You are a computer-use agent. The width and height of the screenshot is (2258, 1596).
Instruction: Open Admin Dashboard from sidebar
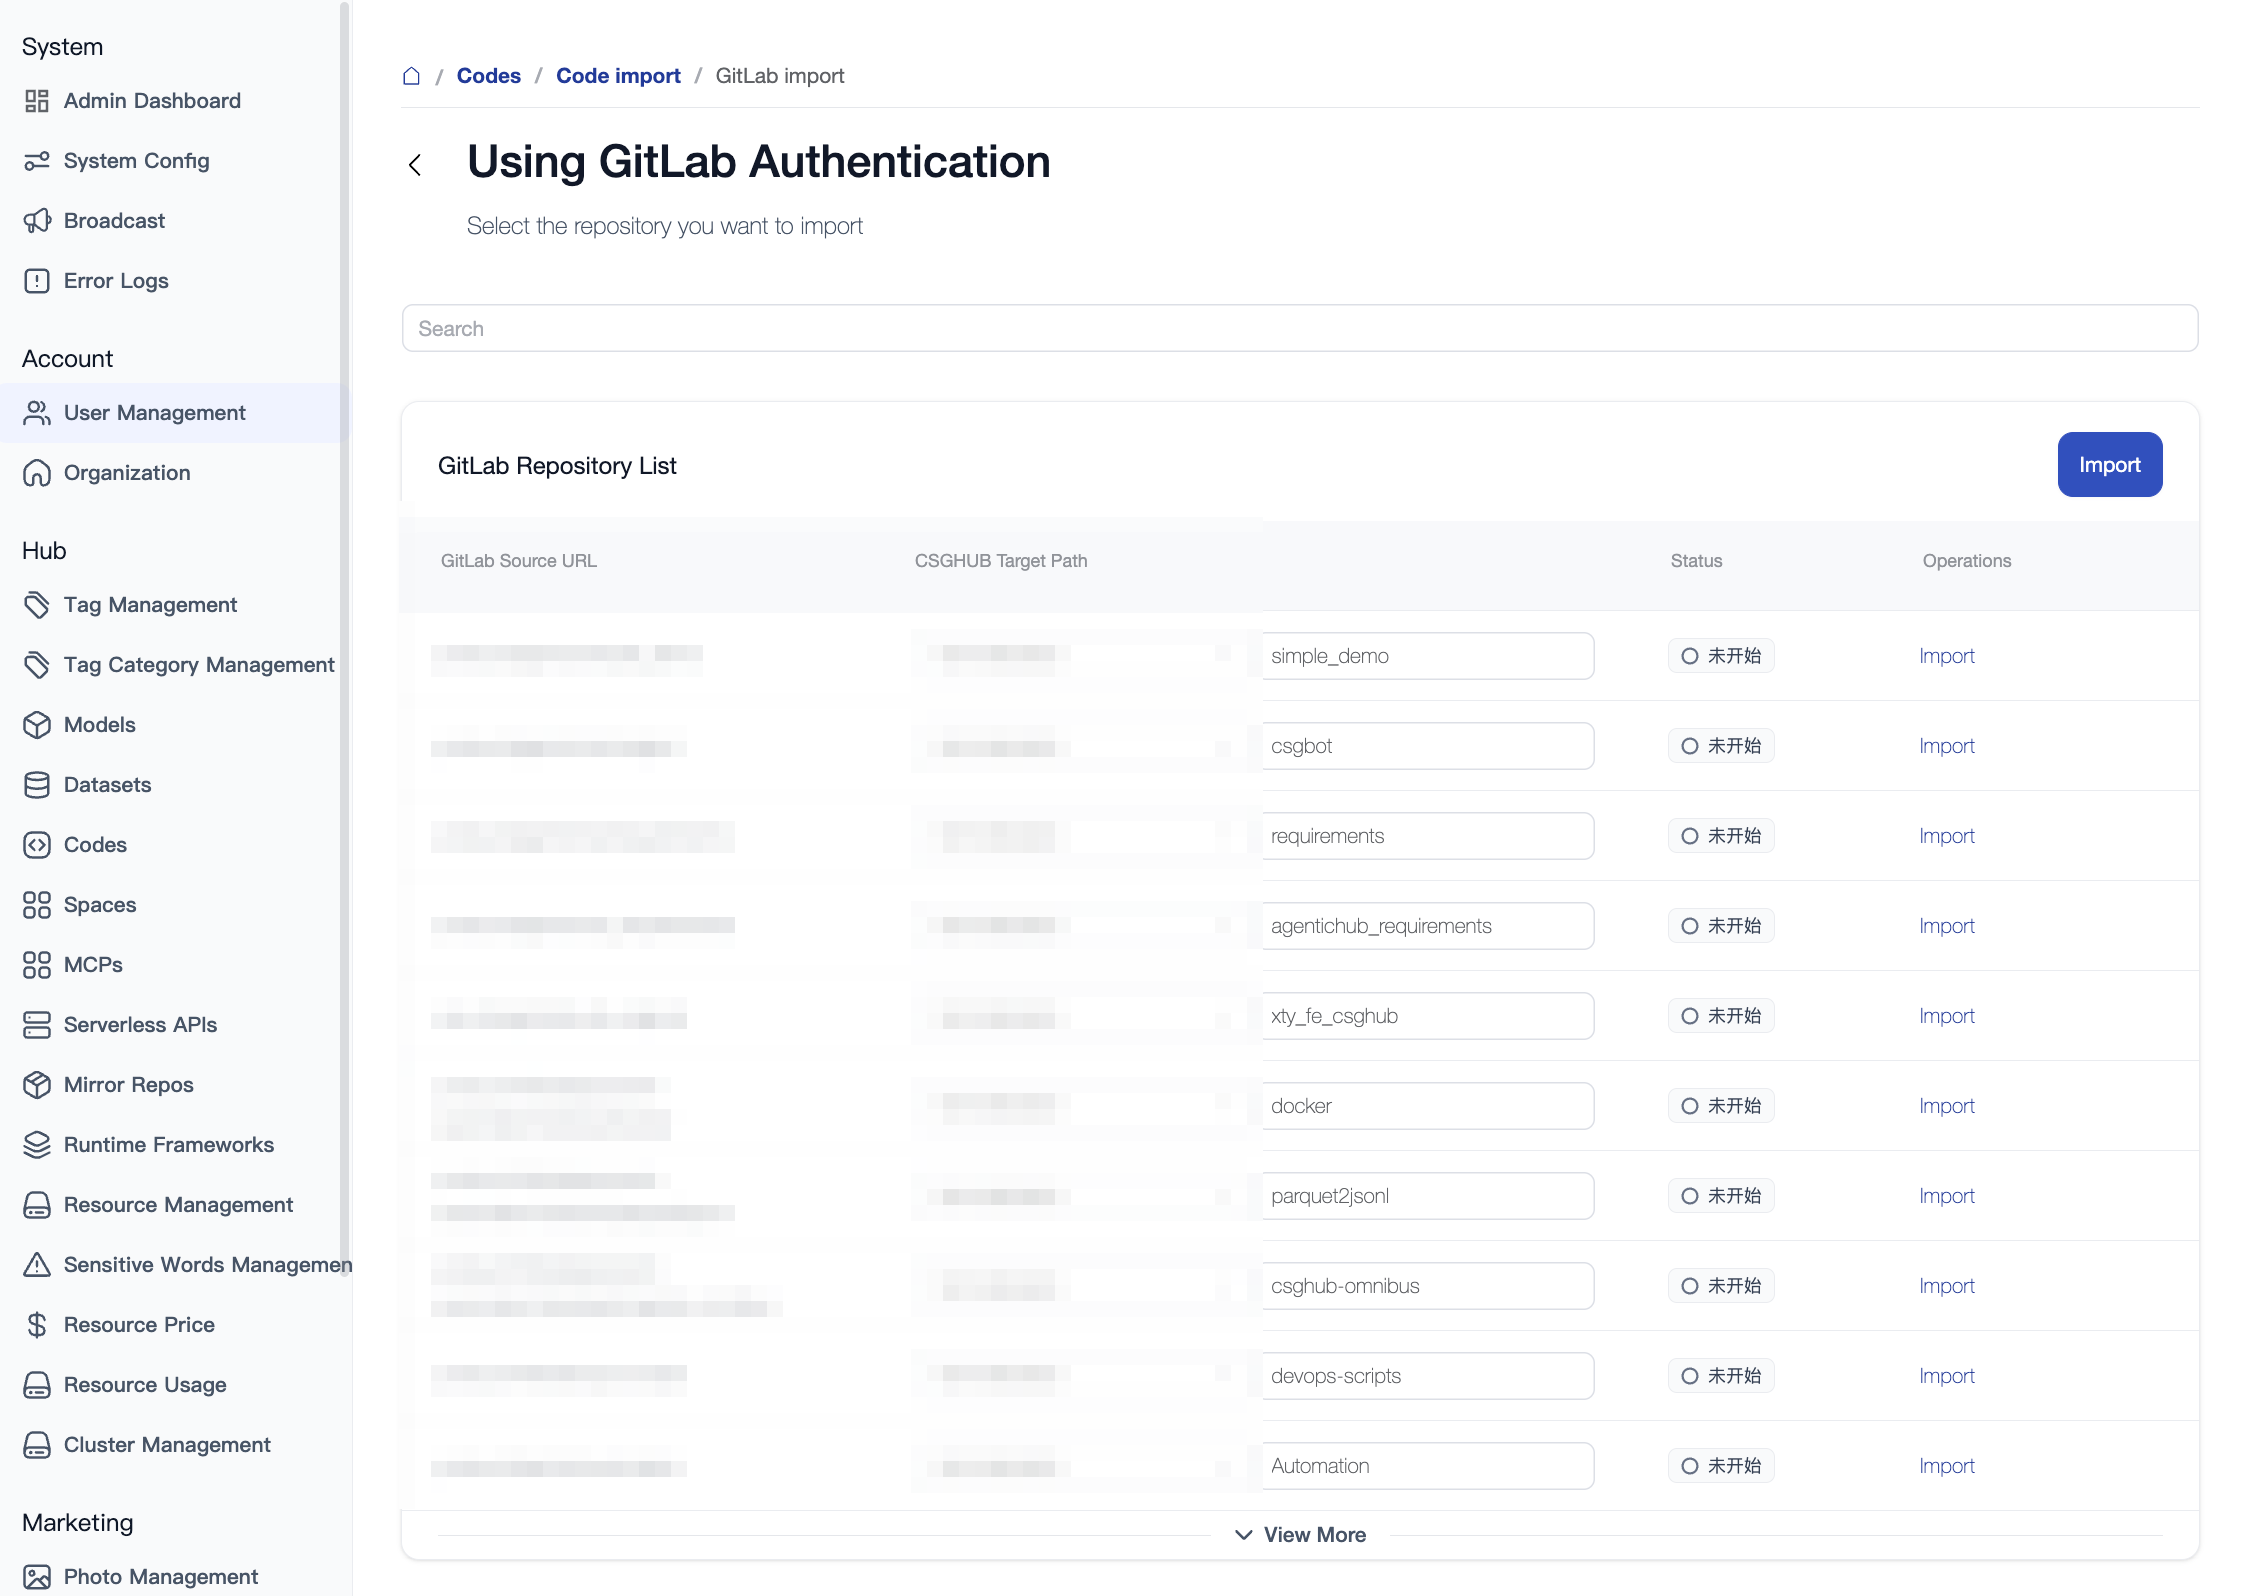(x=152, y=101)
